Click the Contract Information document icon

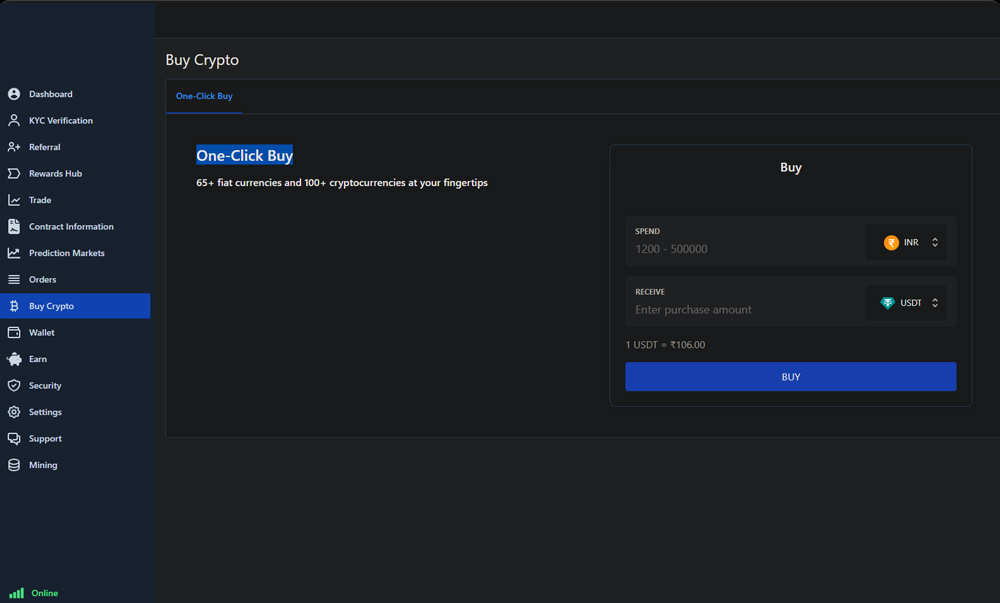tap(14, 227)
